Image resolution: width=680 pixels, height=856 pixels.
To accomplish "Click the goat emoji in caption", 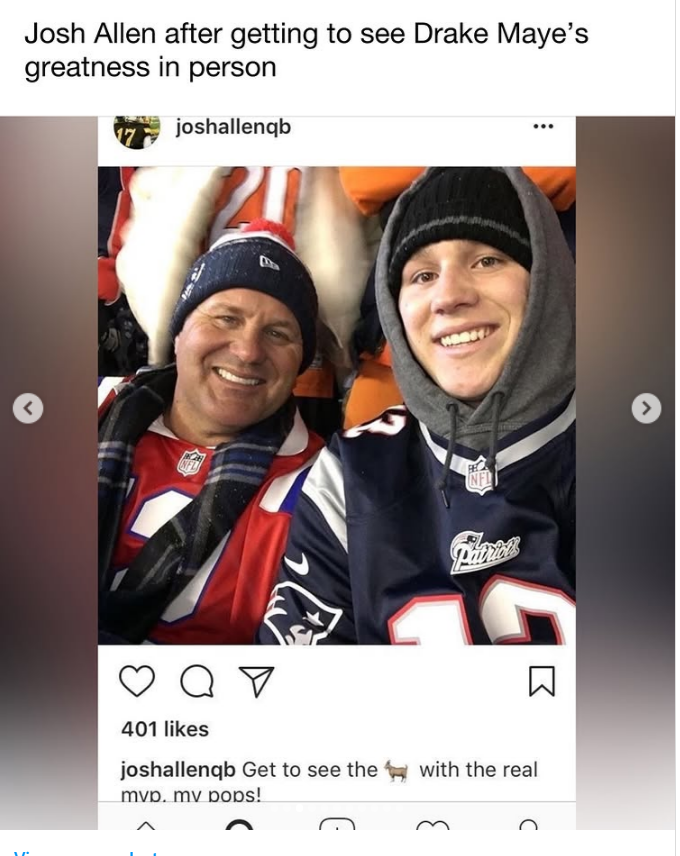I will [x=397, y=770].
